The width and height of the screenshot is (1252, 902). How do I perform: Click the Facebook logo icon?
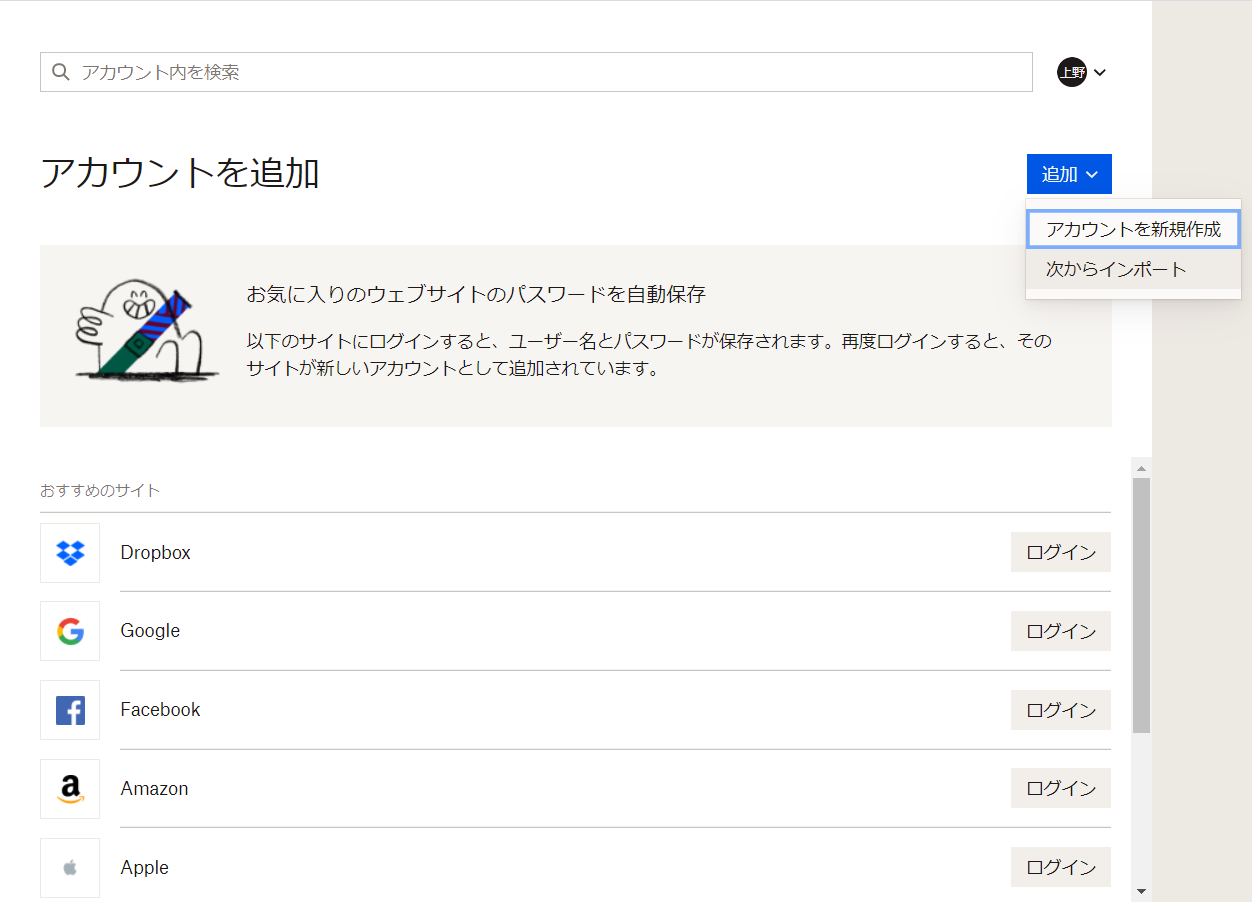click(70, 710)
